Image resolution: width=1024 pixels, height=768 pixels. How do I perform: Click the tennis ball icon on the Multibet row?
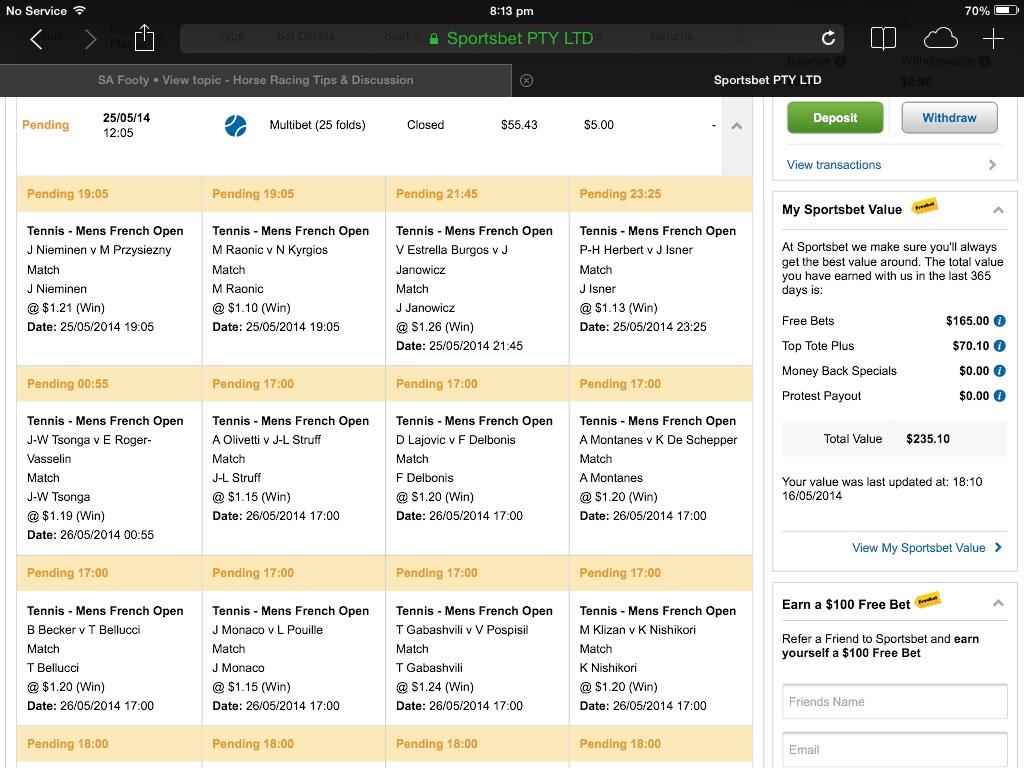point(235,125)
